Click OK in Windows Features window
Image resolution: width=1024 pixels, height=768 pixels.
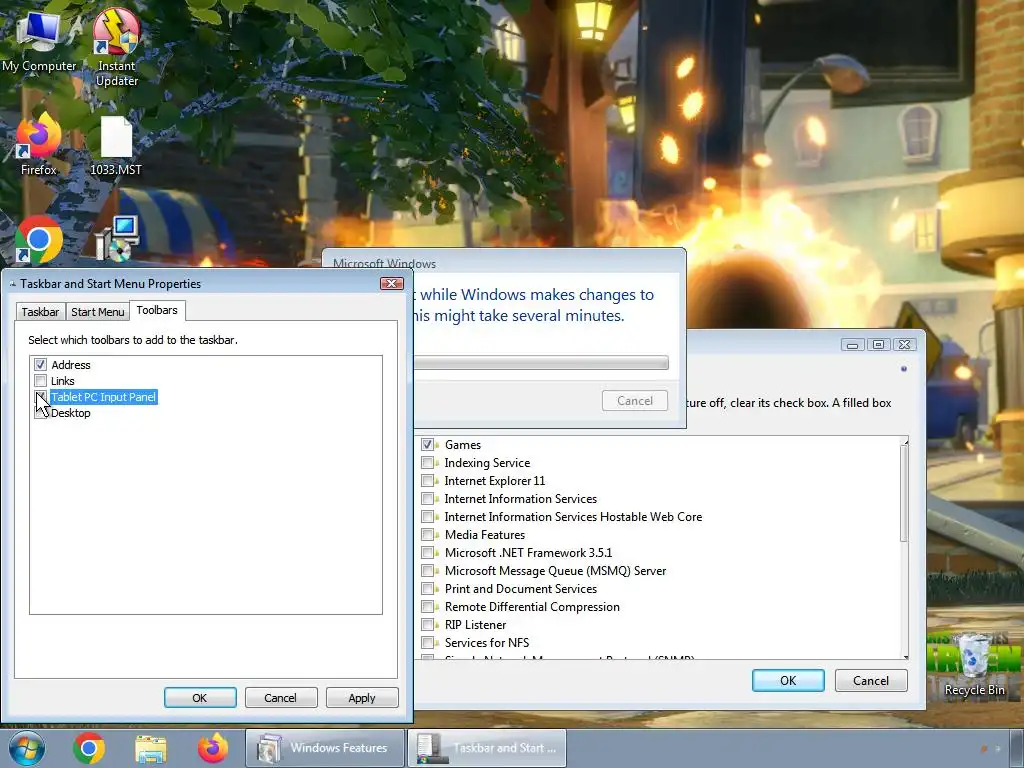point(788,680)
